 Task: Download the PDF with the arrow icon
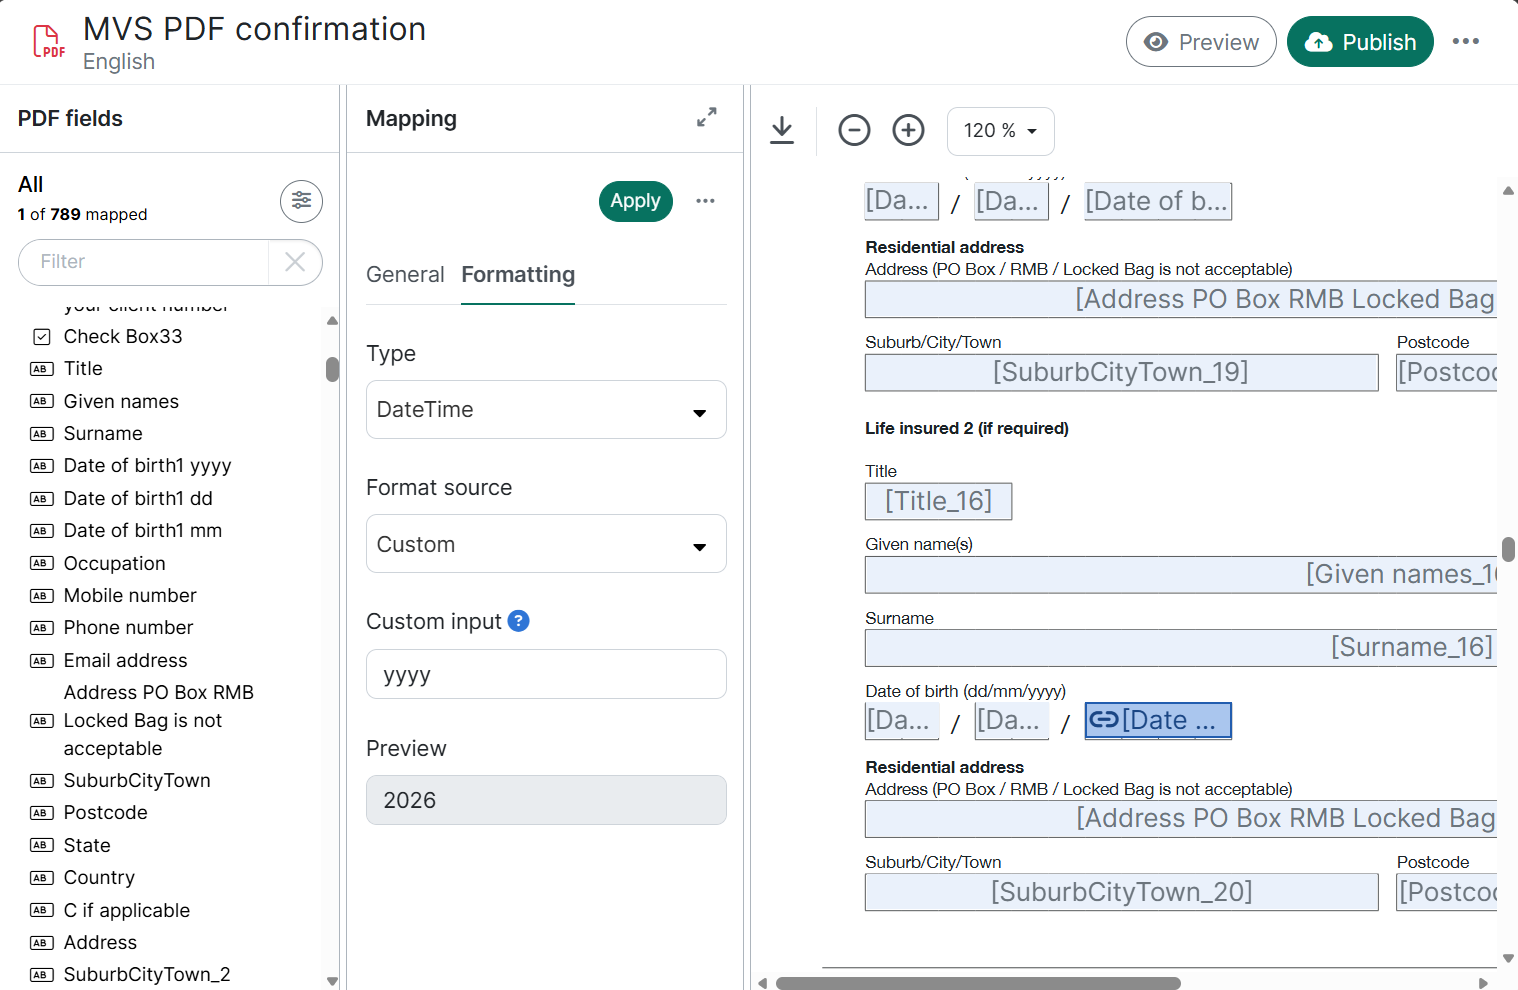(782, 130)
